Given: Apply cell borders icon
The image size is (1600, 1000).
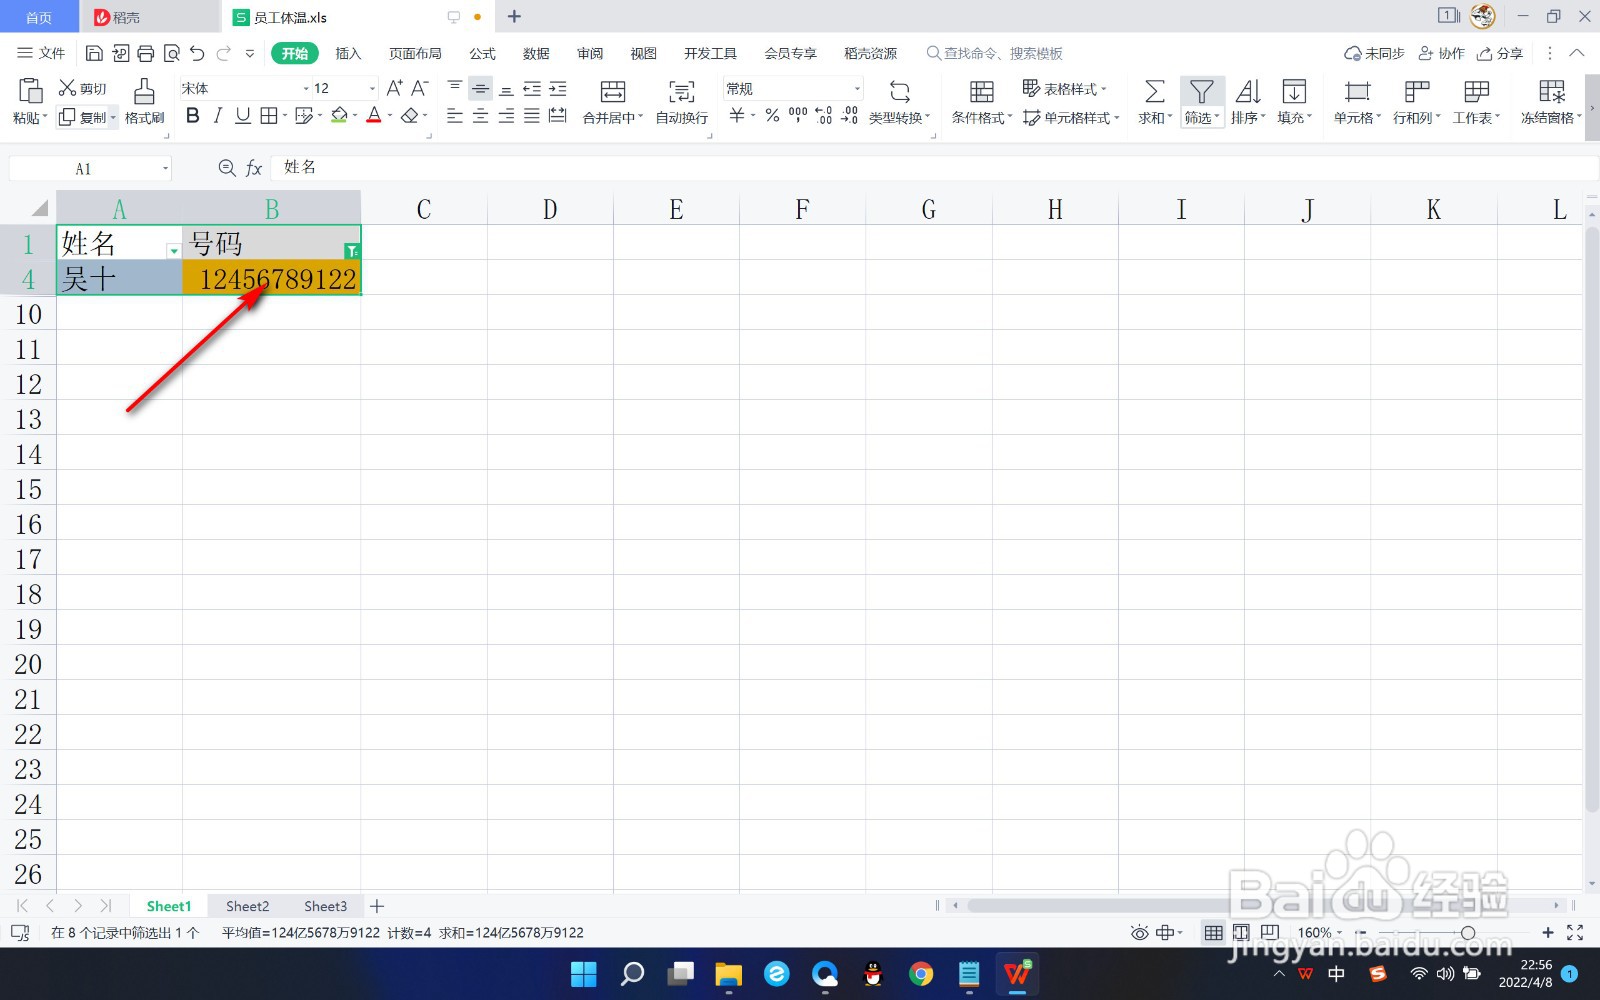Looking at the screenshot, I should pyautogui.click(x=268, y=116).
